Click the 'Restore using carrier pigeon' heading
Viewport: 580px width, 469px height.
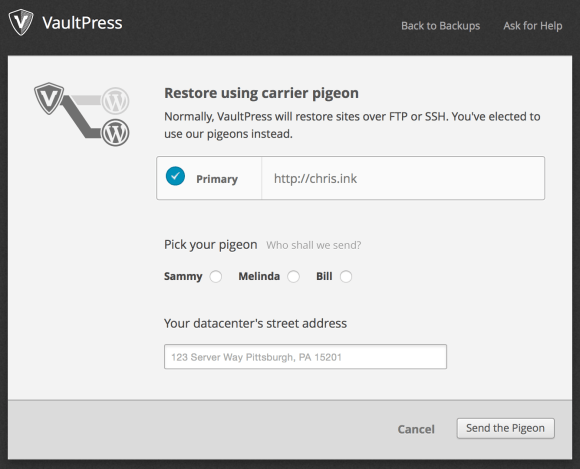pyautogui.click(x=261, y=93)
